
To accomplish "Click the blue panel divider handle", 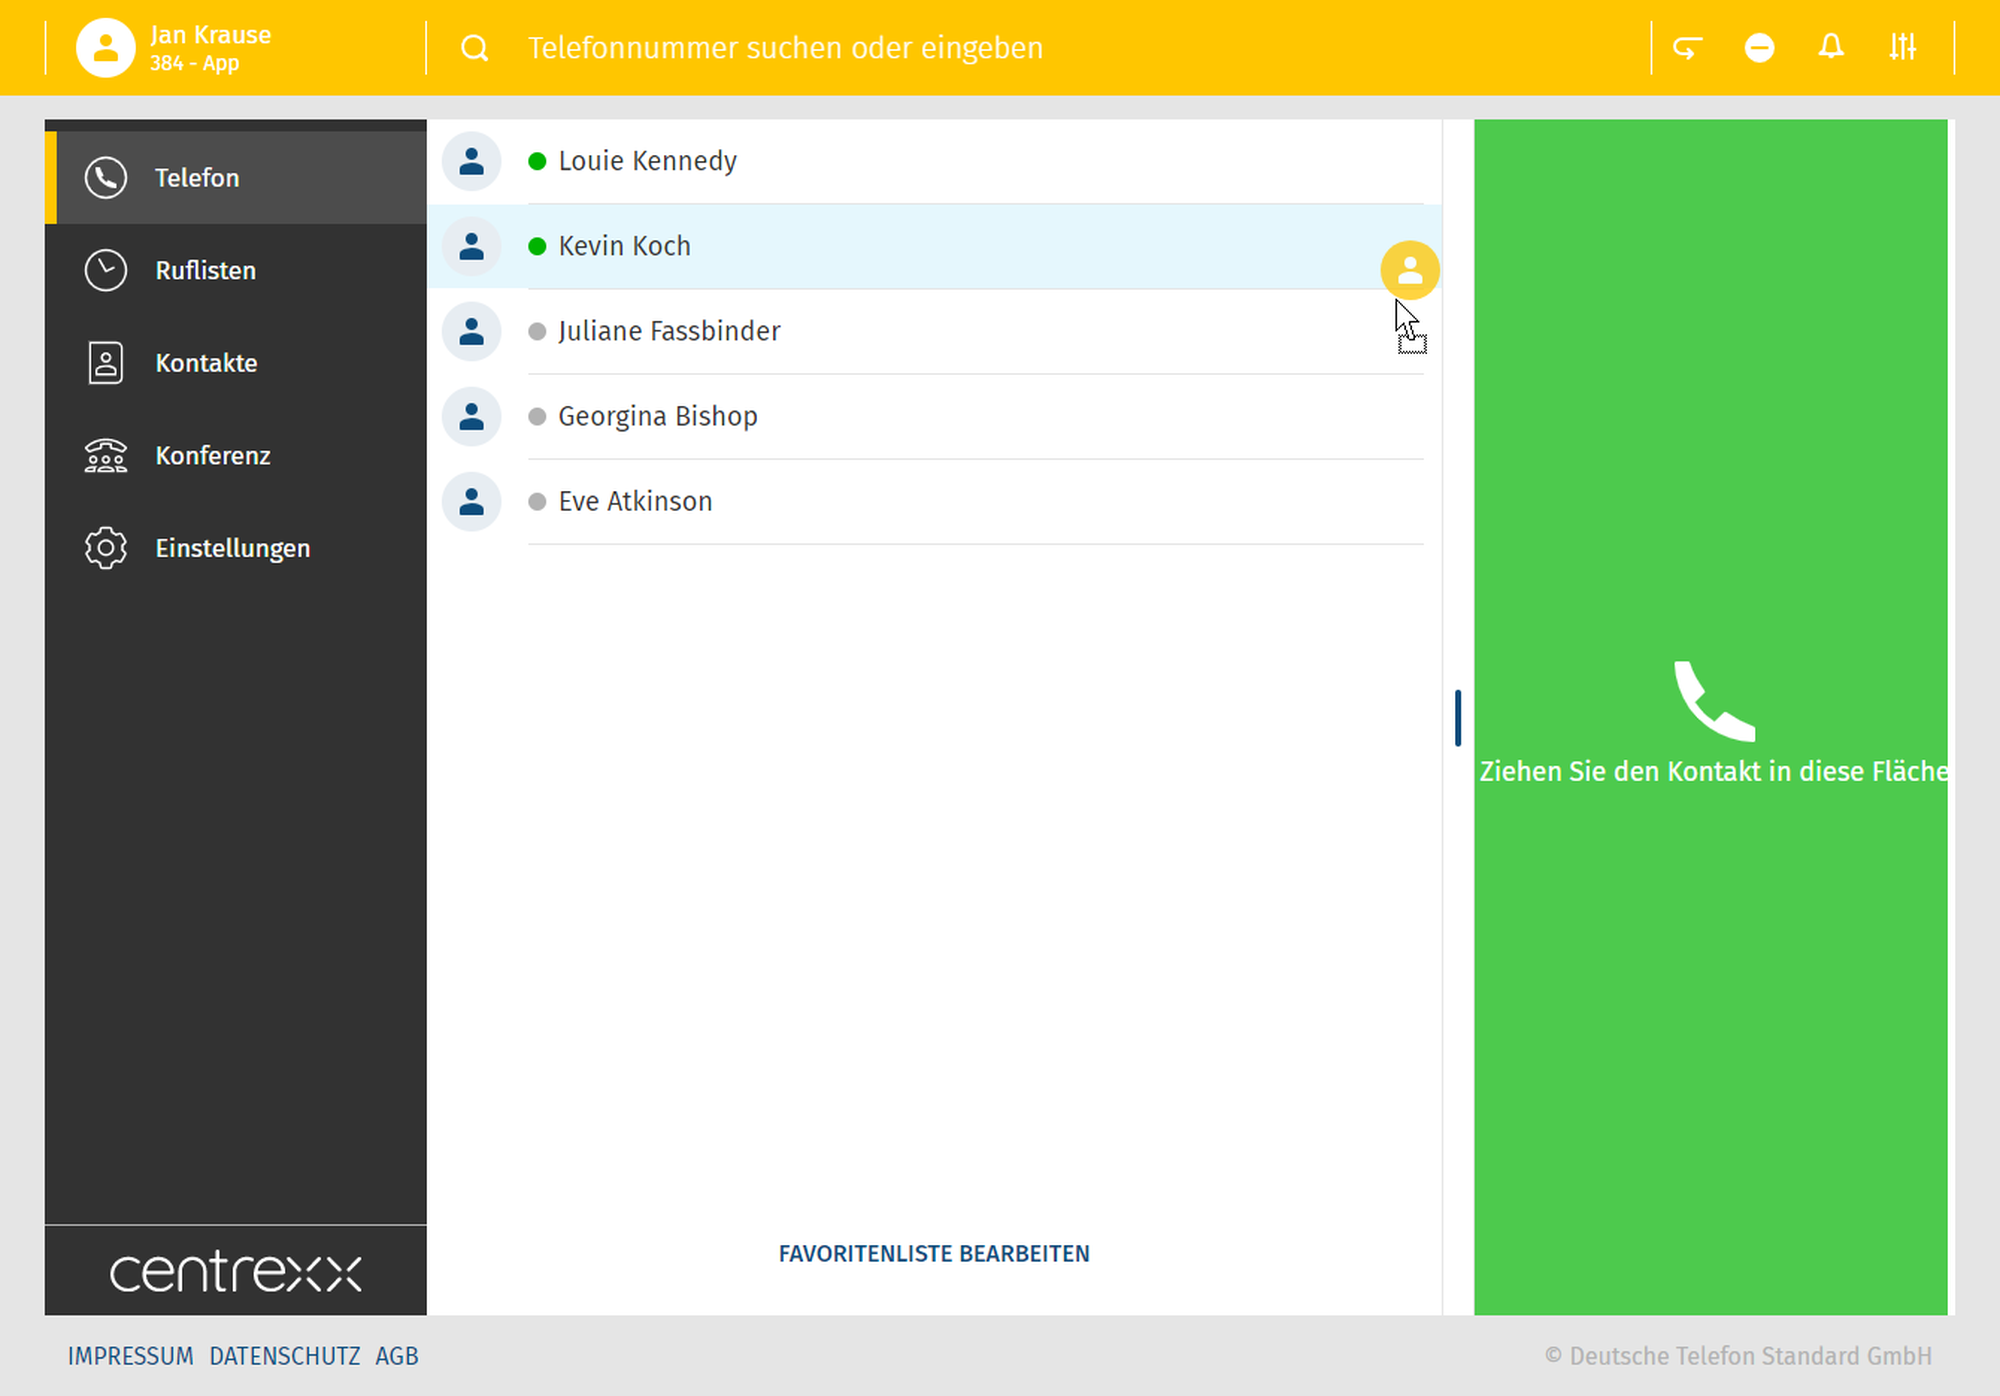I will point(1458,717).
